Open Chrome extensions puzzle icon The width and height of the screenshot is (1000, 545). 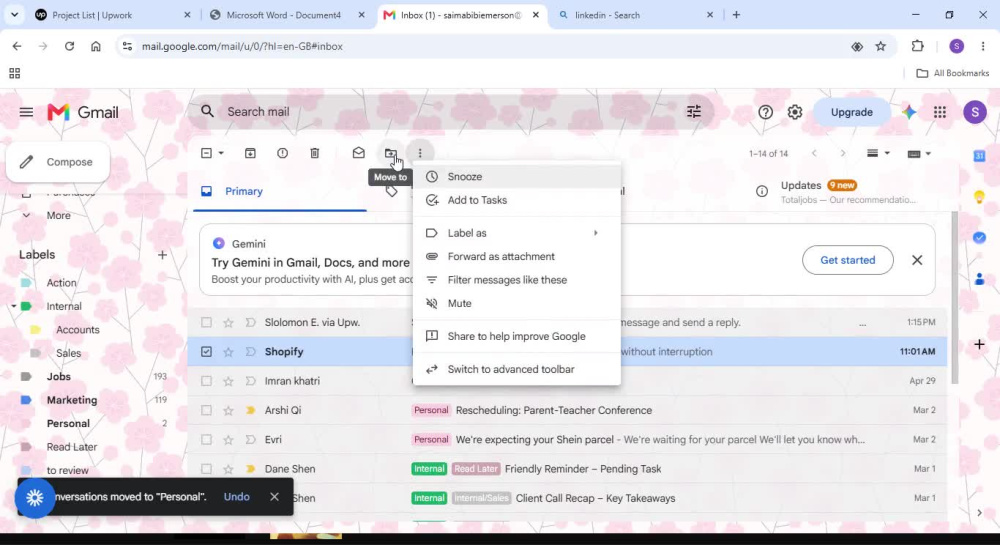click(917, 46)
